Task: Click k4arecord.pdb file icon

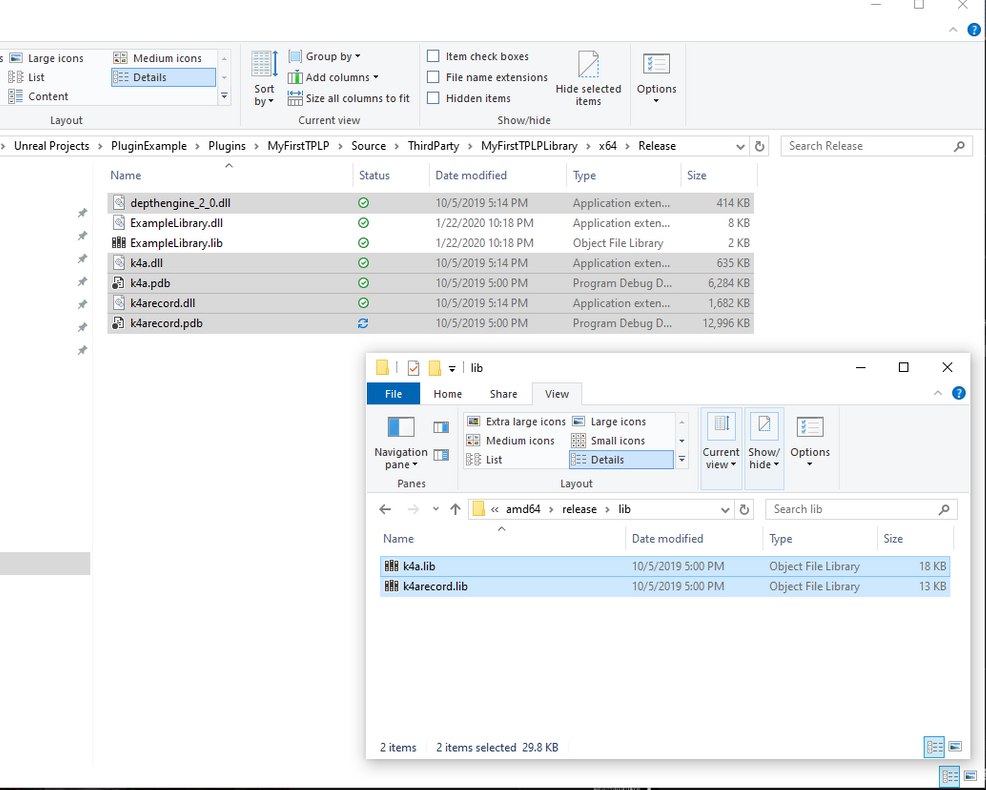Action: pos(119,323)
